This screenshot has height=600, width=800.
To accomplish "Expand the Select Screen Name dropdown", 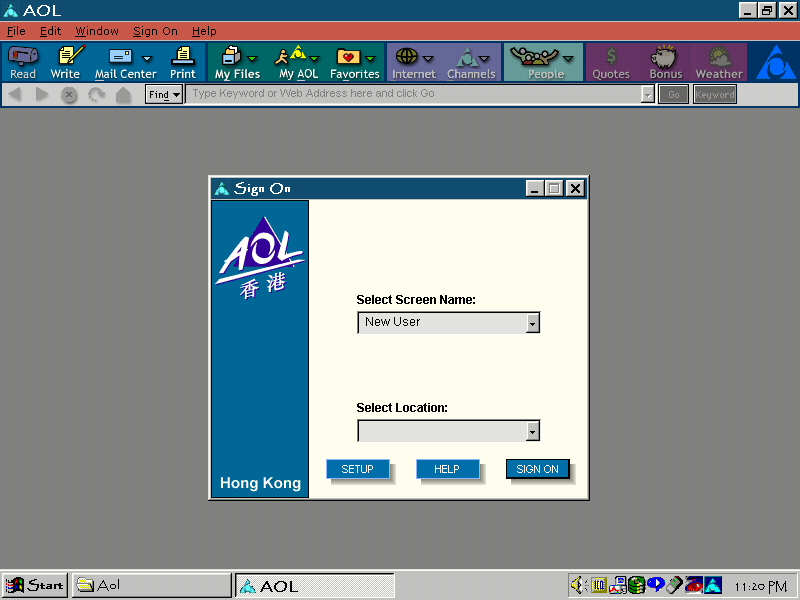I will pos(532,323).
